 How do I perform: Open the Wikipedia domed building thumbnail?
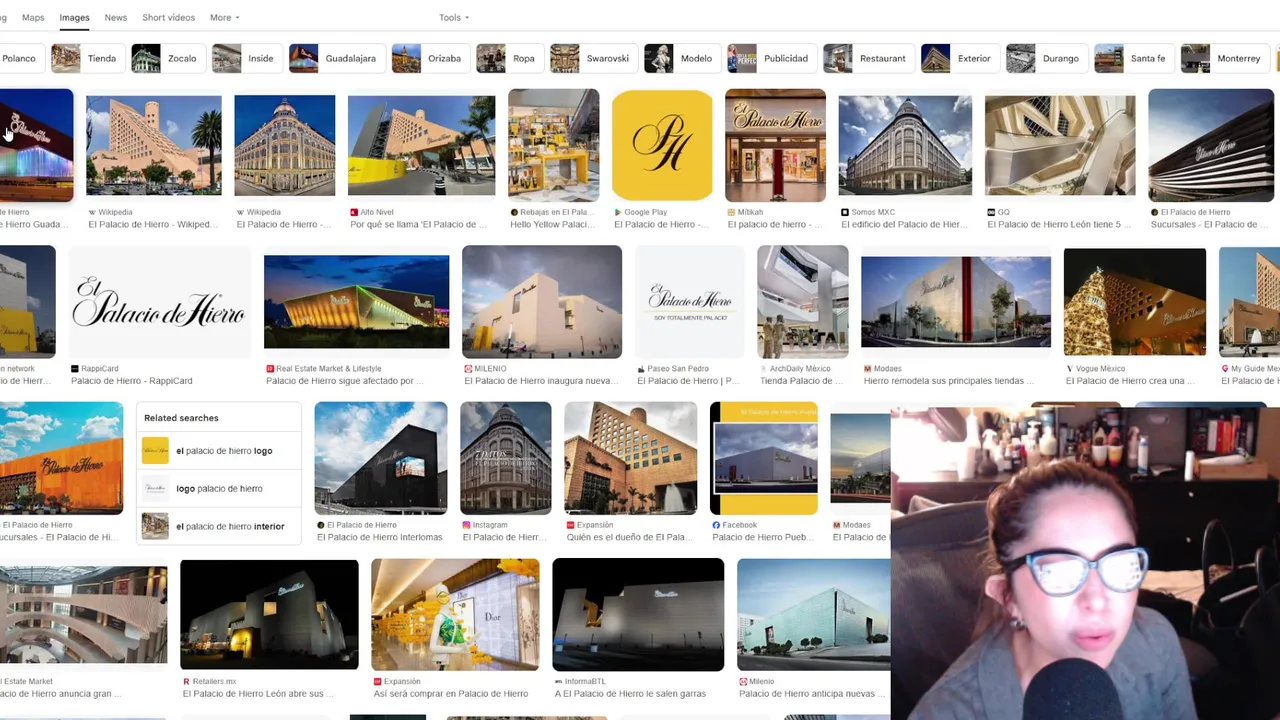(x=285, y=145)
